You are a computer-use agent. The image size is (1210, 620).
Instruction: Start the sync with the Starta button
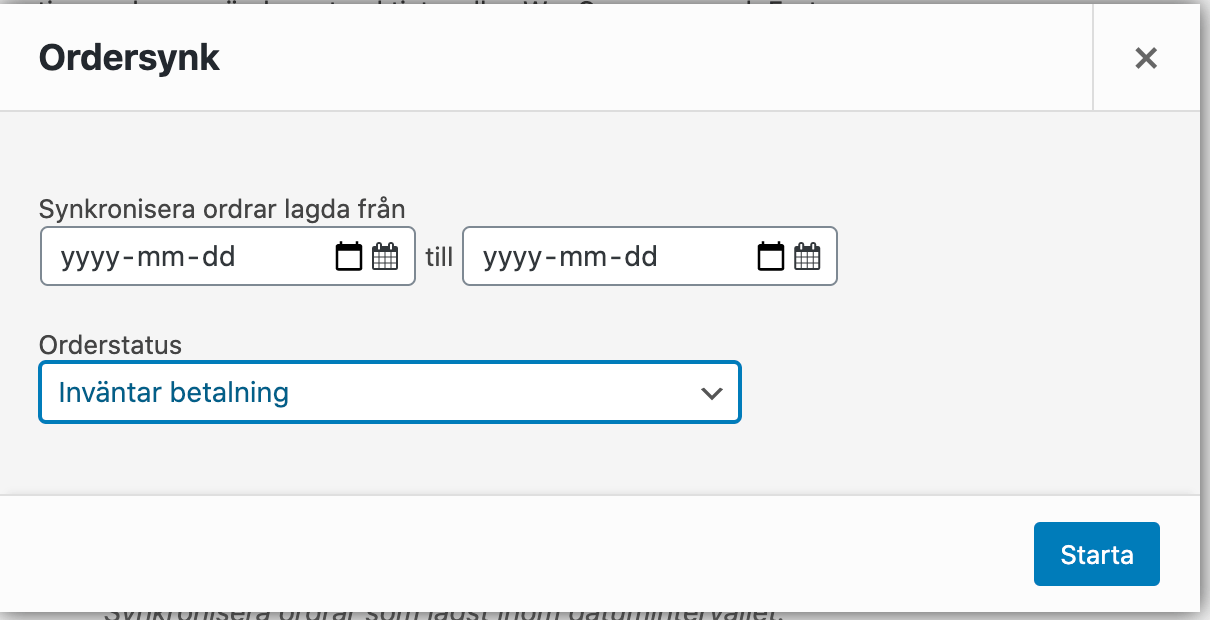[x=1097, y=554]
